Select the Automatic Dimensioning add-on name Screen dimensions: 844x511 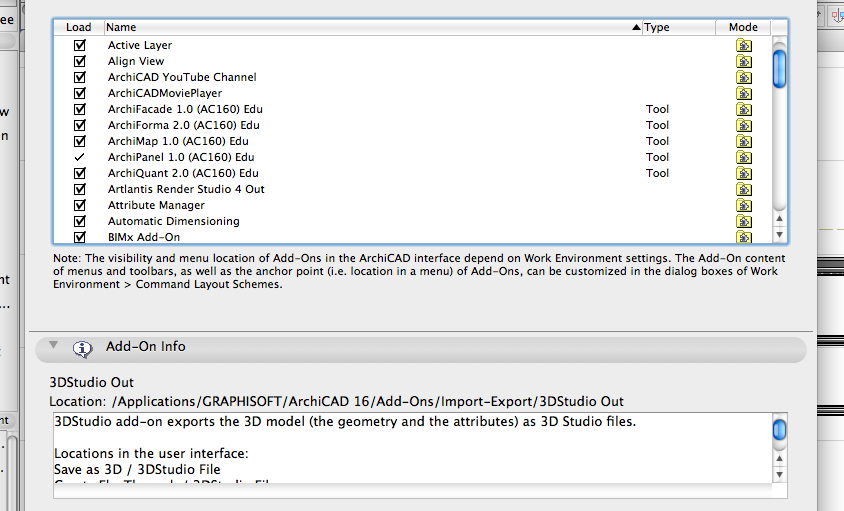[x=173, y=221]
